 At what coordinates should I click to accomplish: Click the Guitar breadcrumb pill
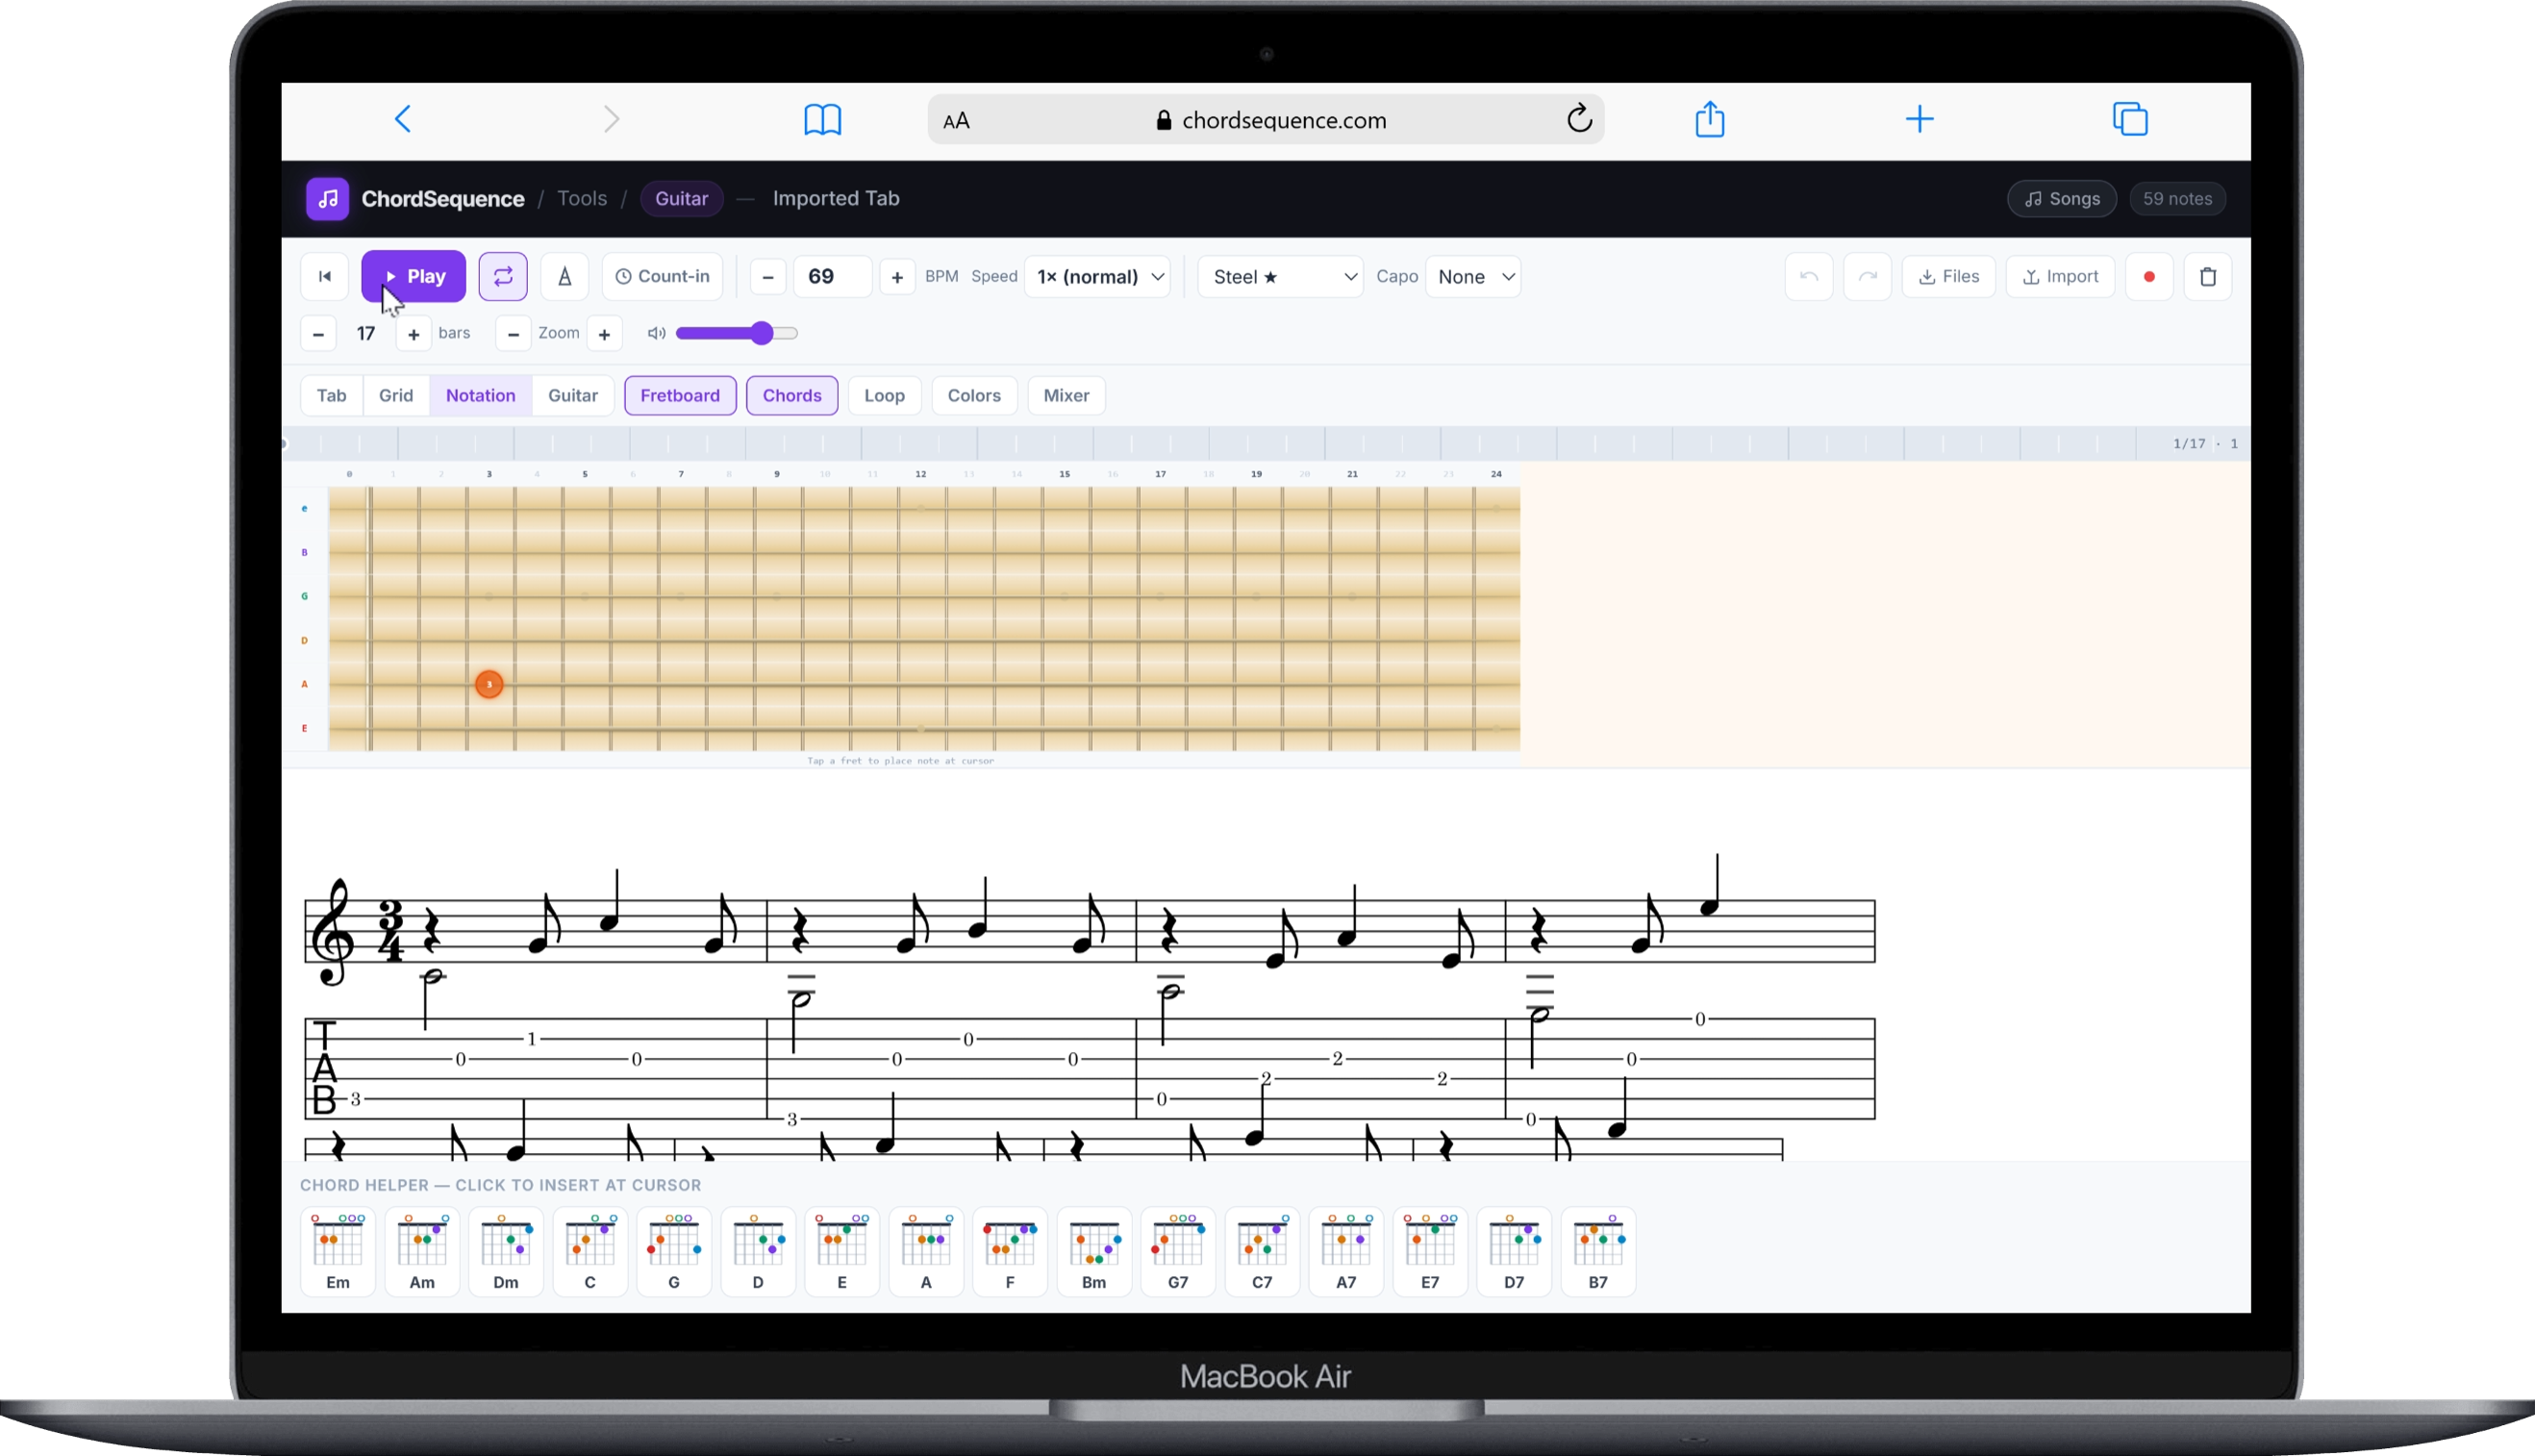[681, 198]
